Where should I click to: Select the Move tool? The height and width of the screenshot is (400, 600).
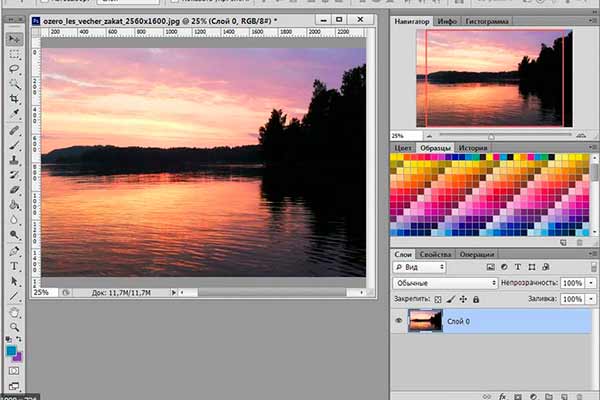click(14, 38)
